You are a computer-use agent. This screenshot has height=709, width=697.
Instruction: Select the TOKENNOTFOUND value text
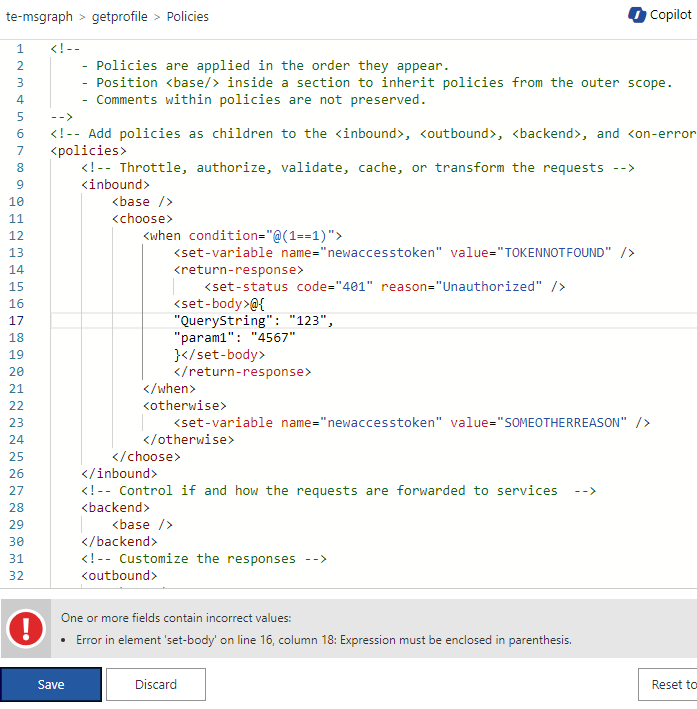[554, 252]
